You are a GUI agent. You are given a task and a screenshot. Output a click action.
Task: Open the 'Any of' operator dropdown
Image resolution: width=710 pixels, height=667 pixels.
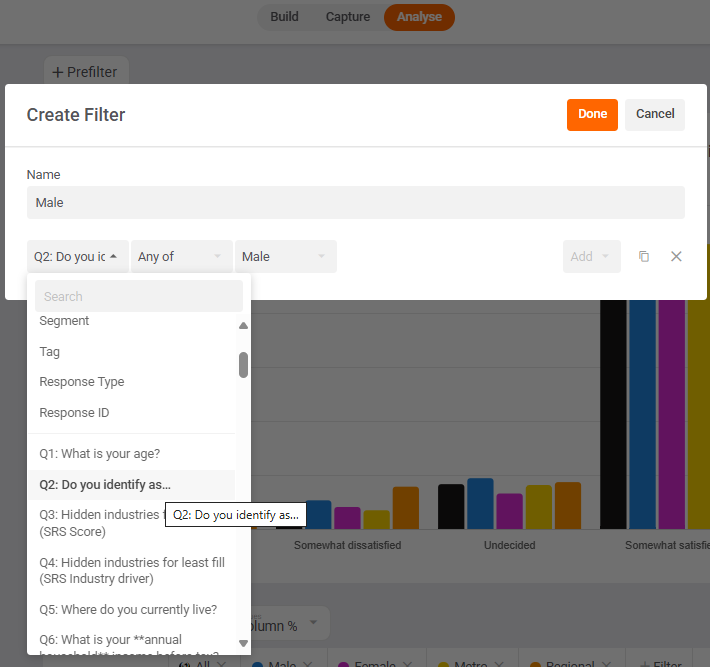[x=181, y=256]
